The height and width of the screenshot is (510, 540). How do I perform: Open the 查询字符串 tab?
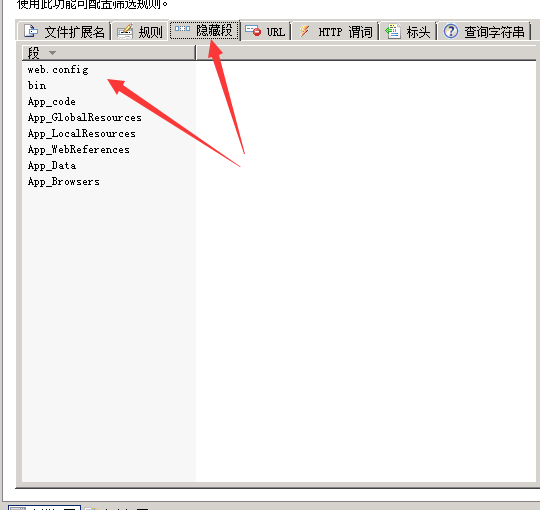coord(484,31)
